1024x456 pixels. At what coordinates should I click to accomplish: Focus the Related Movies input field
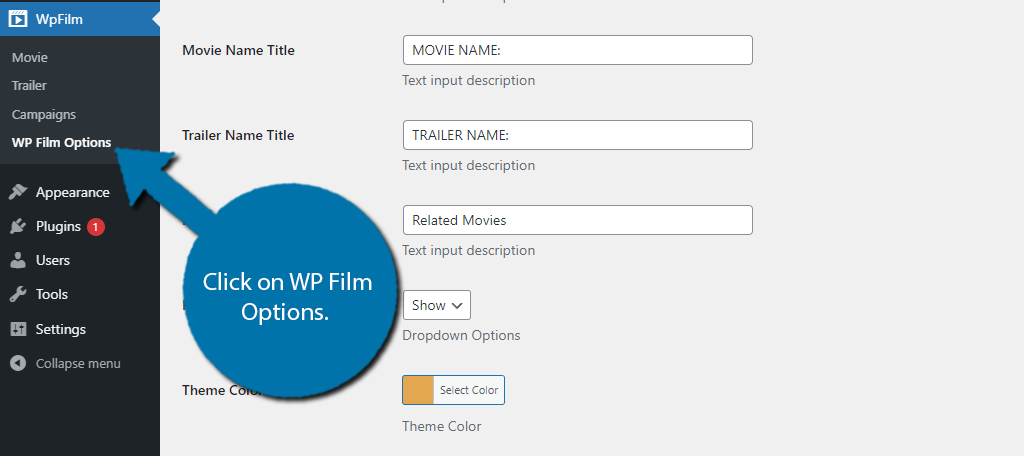point(577,220)
